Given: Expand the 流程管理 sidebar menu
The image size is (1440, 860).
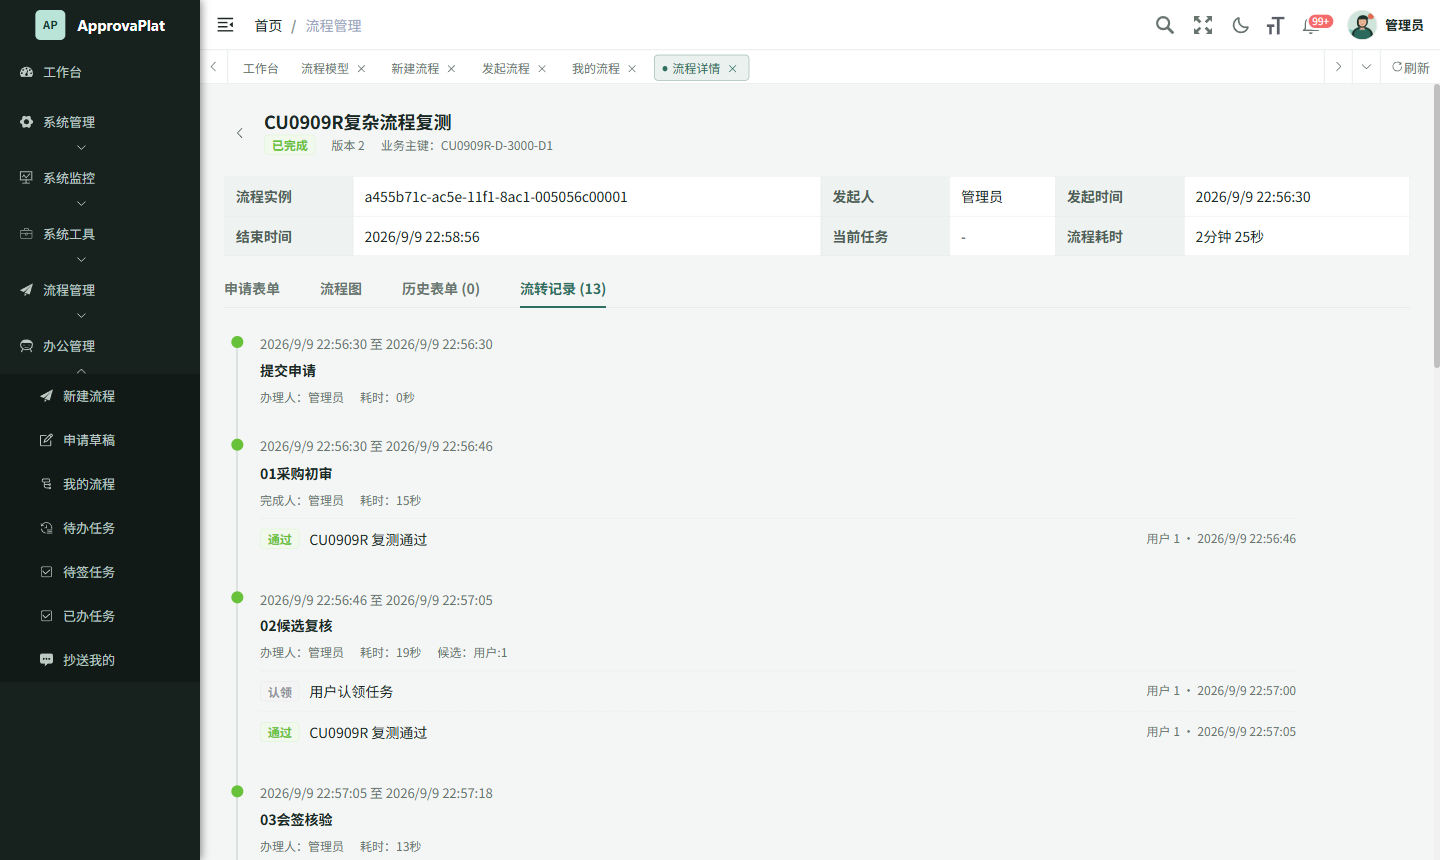Looking at the screenshot, I should coord(100,290).
